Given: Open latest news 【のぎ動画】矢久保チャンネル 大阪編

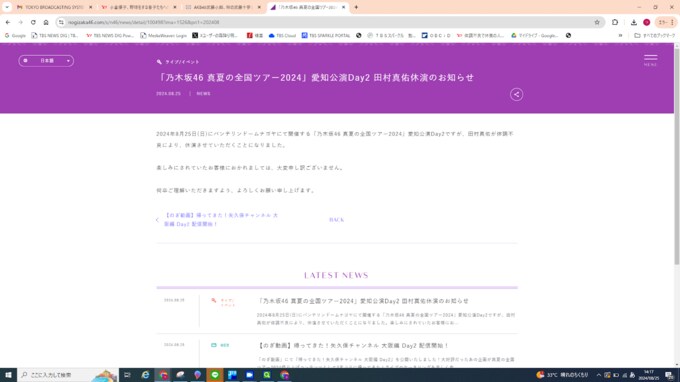Looking at the screenshot, I should click(x=353, y=346).
